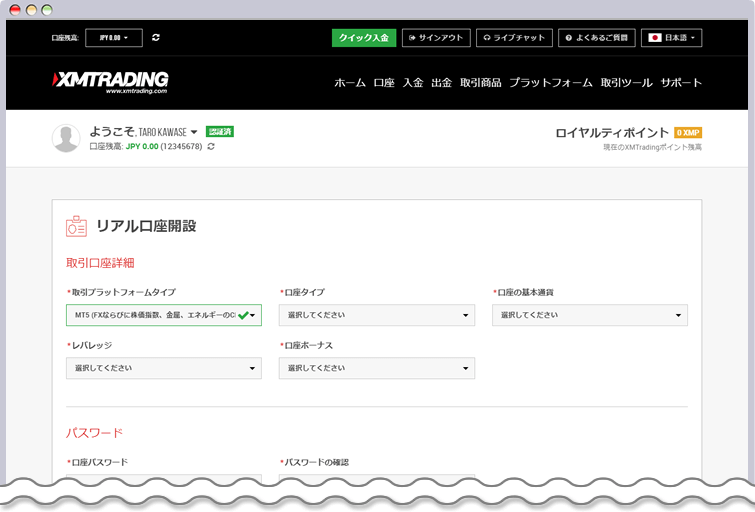Click the red close window button
Image resolution: width=755 pixels, height=512 pixels.
(15, 10)
